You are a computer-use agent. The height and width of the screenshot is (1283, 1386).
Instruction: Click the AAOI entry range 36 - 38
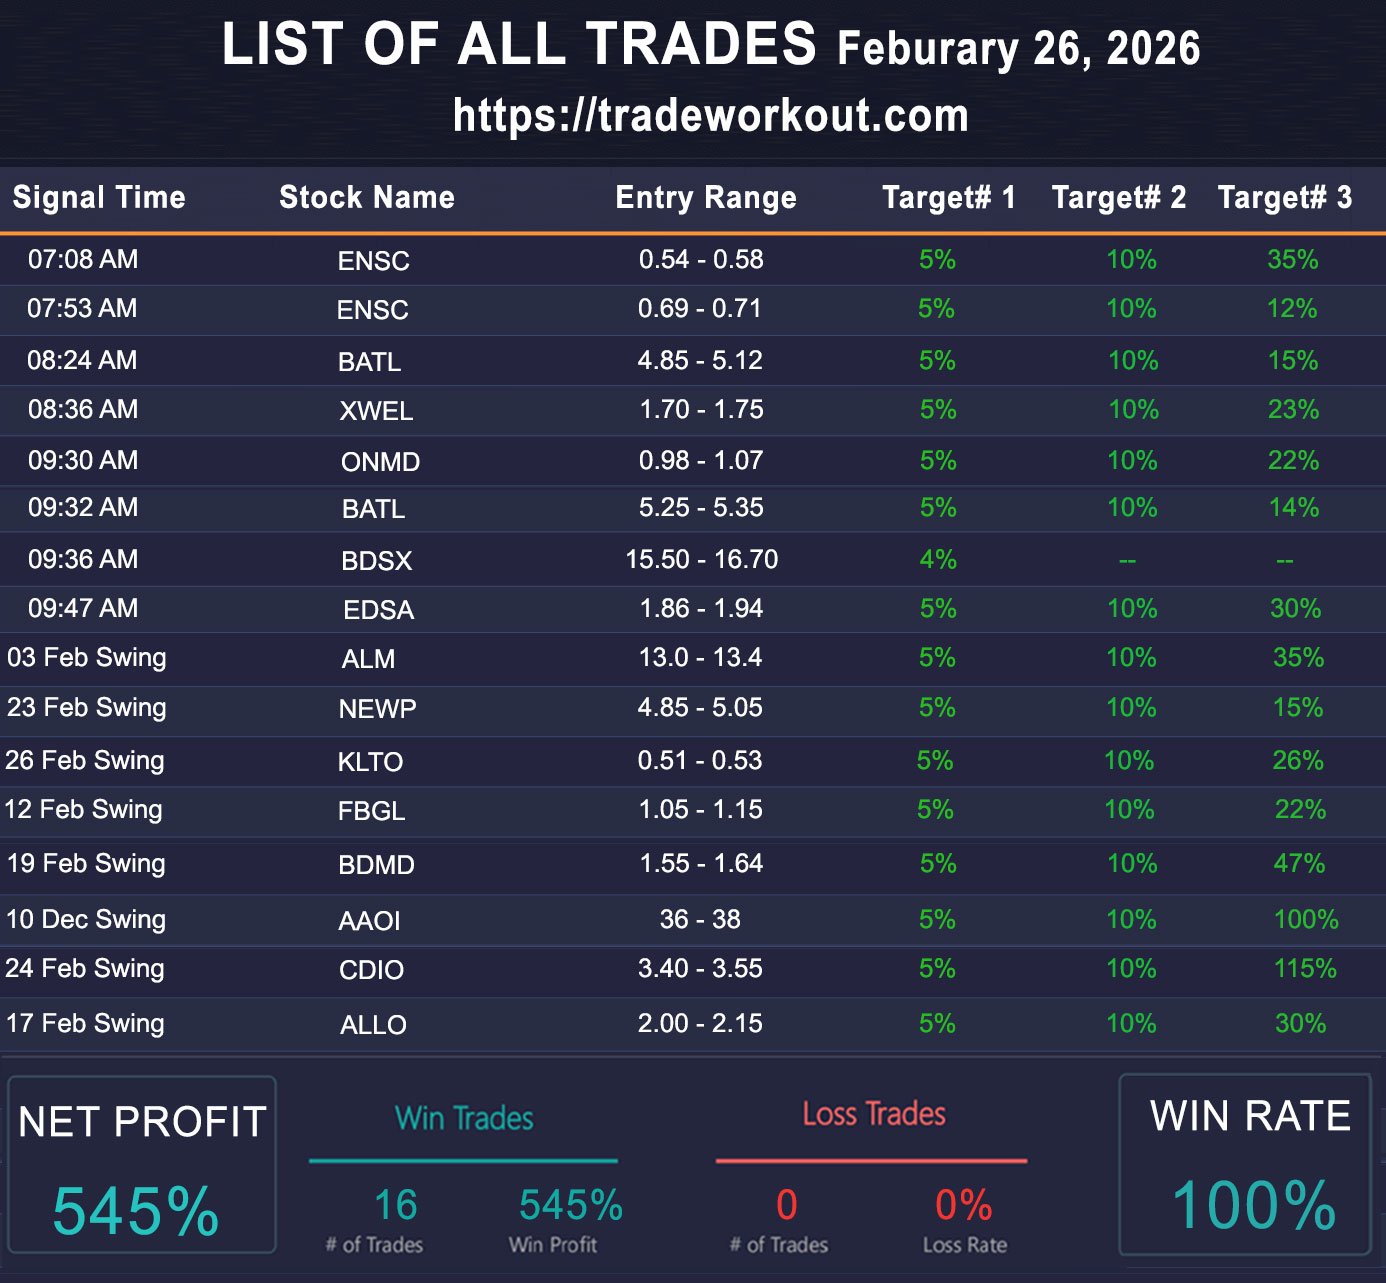click(700, 920)
